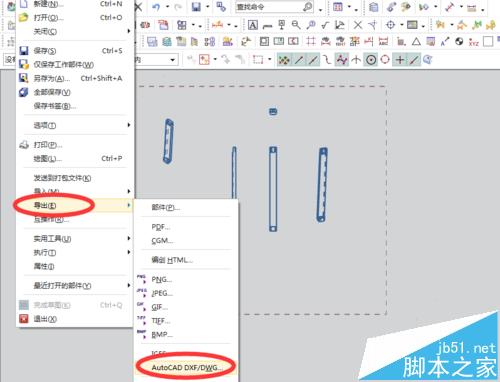500x382 pixels.
Task: Open the Export (导出) submenu
Action: 75,205
